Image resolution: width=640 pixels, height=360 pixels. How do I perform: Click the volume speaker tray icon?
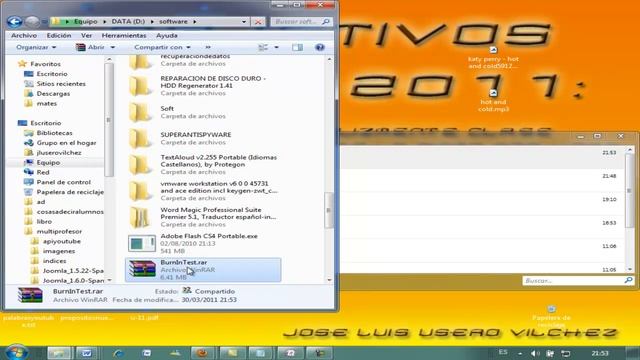(x=534, y=353)
